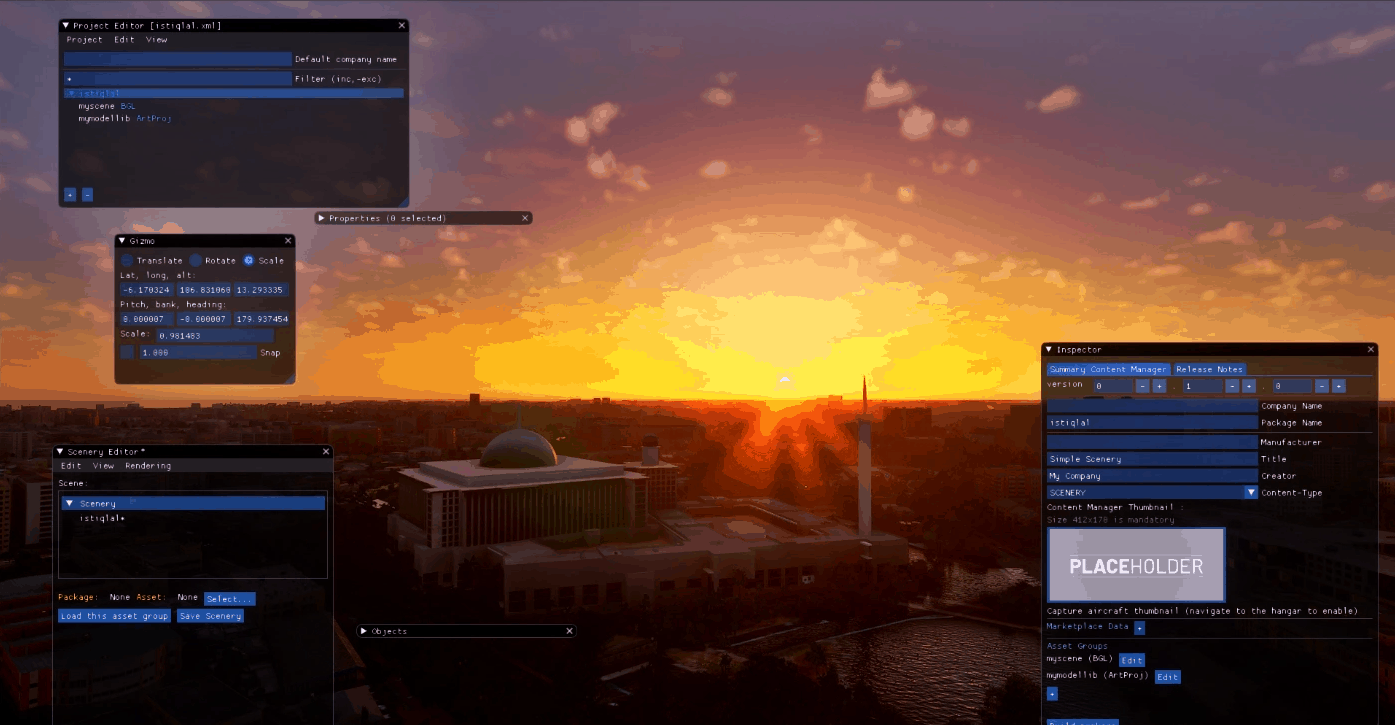Open the Content-Type SCENERY dropdown

point(1250,493)
